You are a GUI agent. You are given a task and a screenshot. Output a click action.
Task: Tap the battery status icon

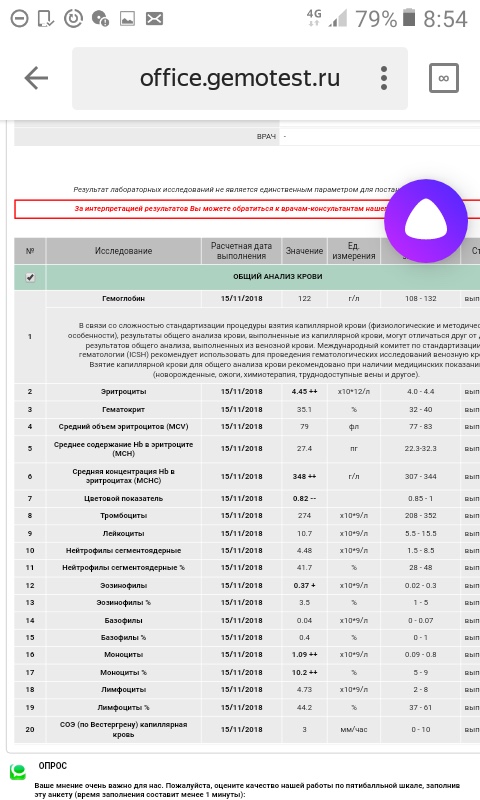click(409, 18)
